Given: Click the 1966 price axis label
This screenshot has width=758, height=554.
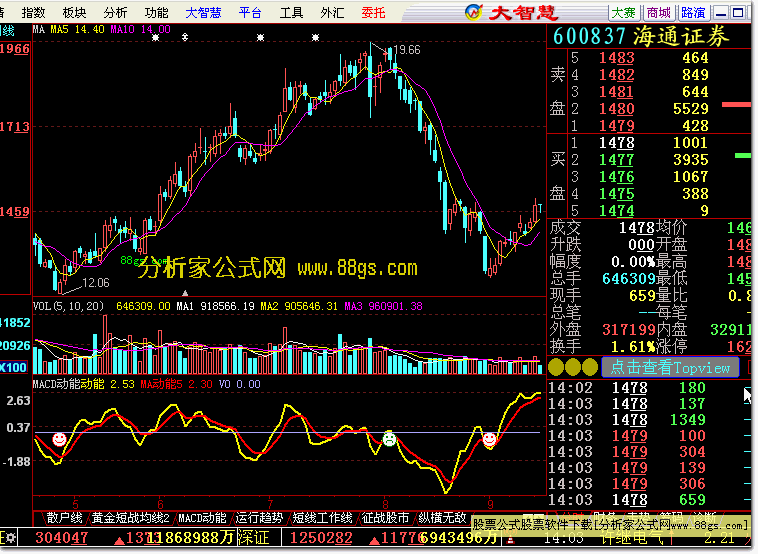Looking at the screenshot, I should [x=15, y=49].
